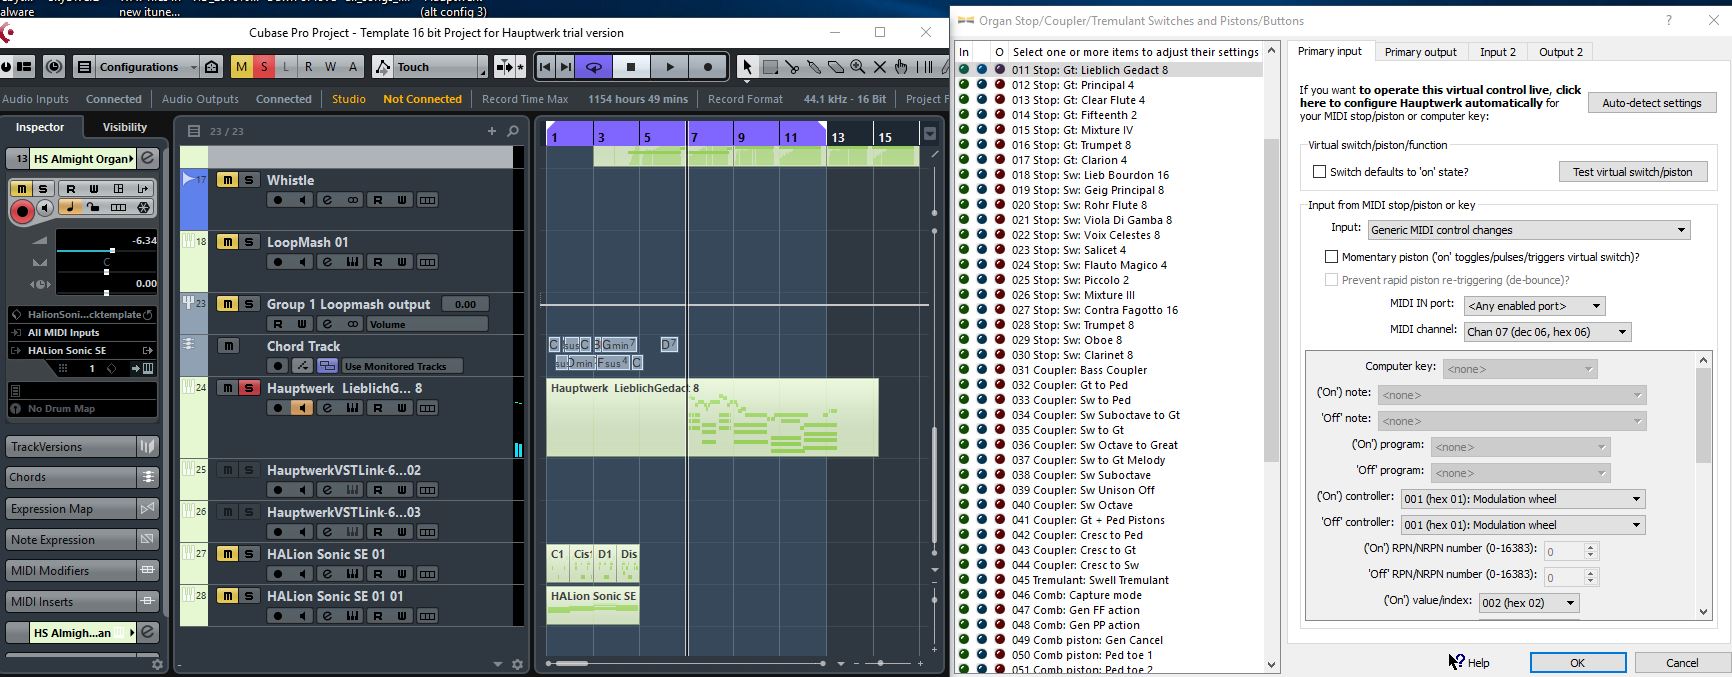The height and width of the screenshot is (677, 1732).
Task: Start playback with the Play button
Action: (670, 67)
